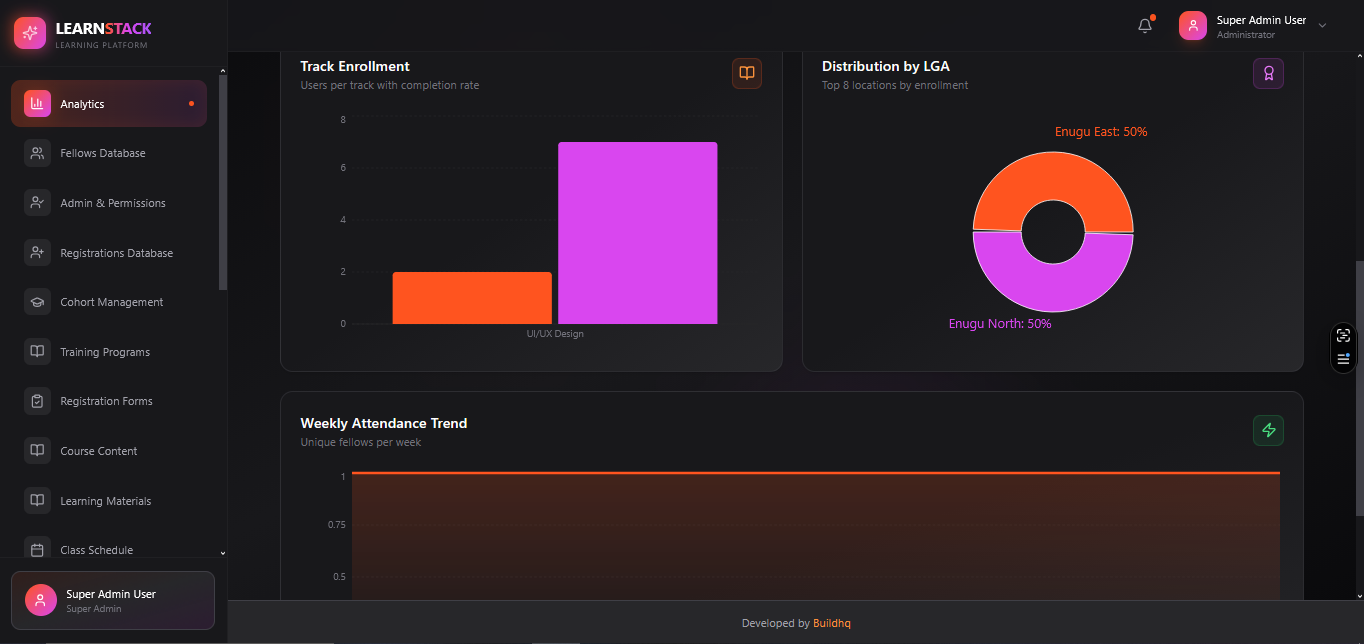Go to Admin & Permissions page
This screenshot has width=1364, height=644.
tap(112, 203)
